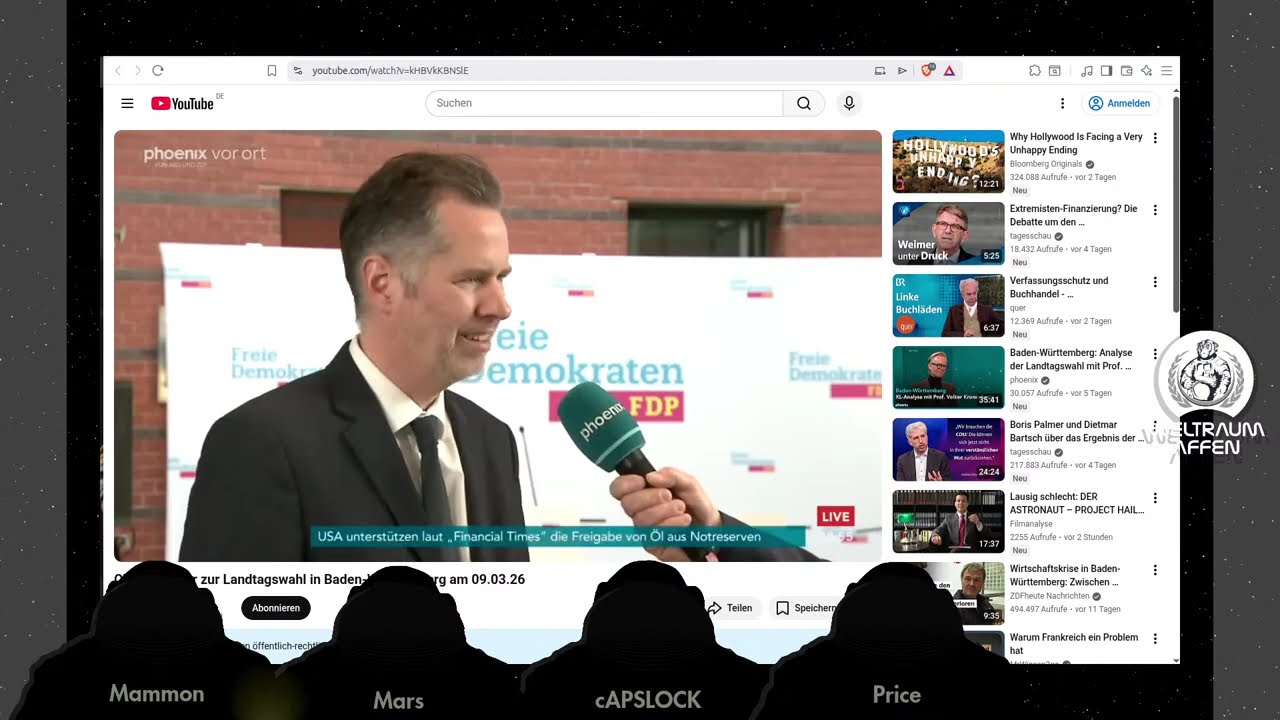Open the YouTube guide hamburger menu
Screen dimensions: 1280x720
pyautogui.click(x=127, y=103)
